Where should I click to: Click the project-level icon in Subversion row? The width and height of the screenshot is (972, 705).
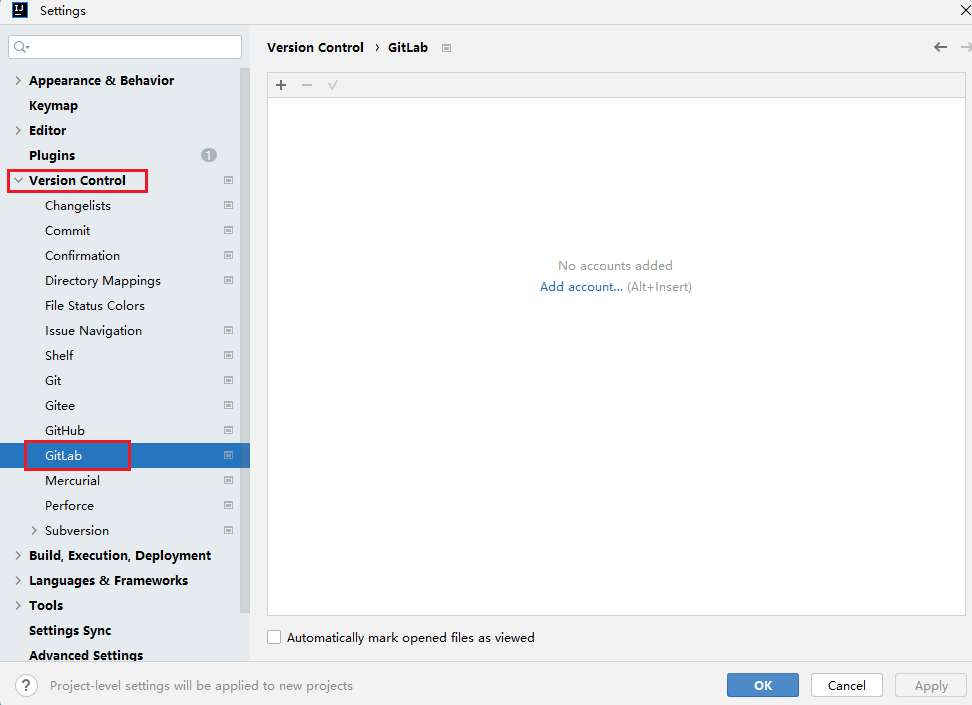tap(228, 530)
